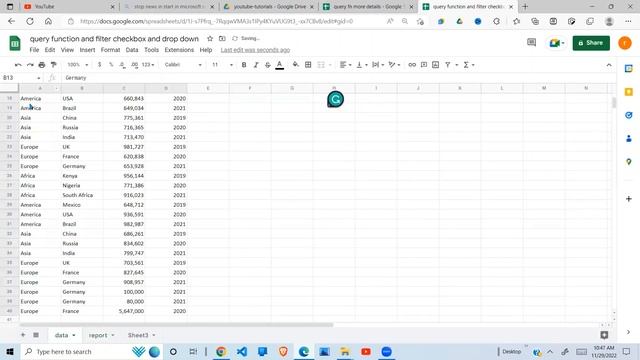Hide the menus with collapse arrow
This screenshot has height=360, width=640.
pyautogui.click(x=609, y=65)
